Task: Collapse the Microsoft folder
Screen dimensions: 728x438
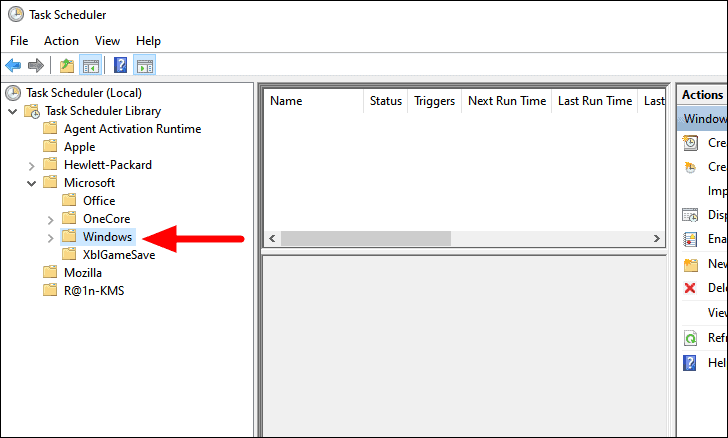Action: (32, 183)
